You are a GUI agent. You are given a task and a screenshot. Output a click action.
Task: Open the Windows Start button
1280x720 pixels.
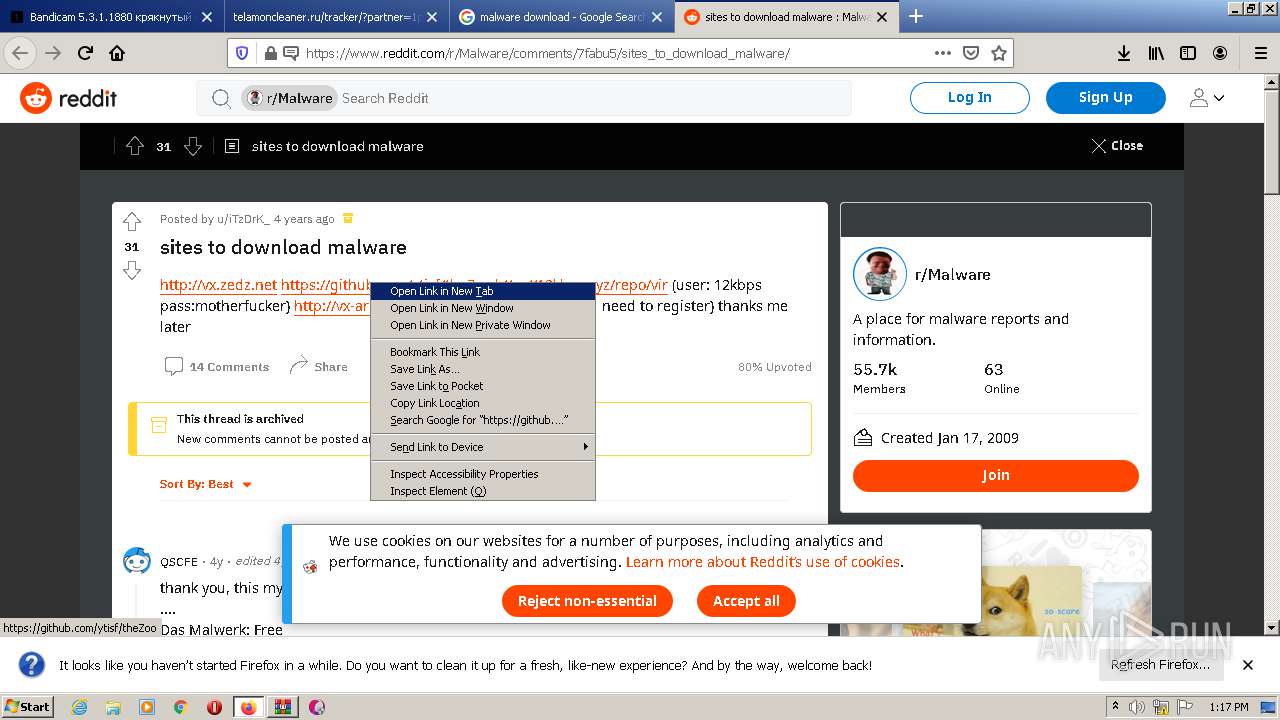pyautogui.click(x=27, y=707)
